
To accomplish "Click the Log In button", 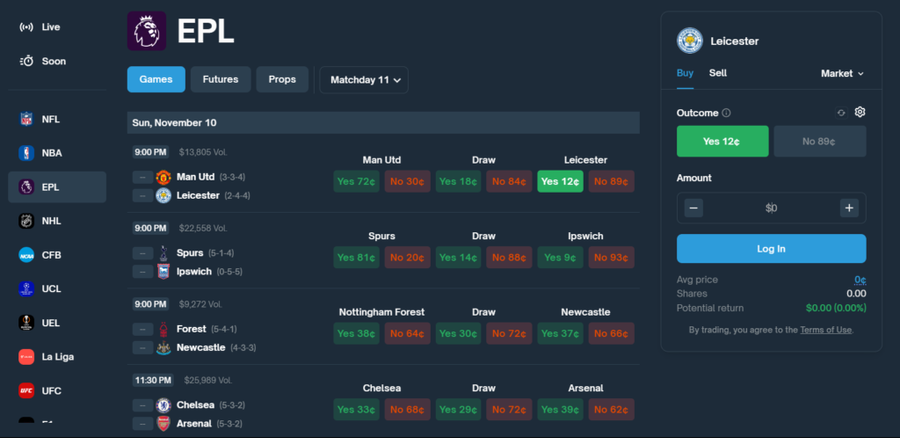I will (x=771, y=249).
